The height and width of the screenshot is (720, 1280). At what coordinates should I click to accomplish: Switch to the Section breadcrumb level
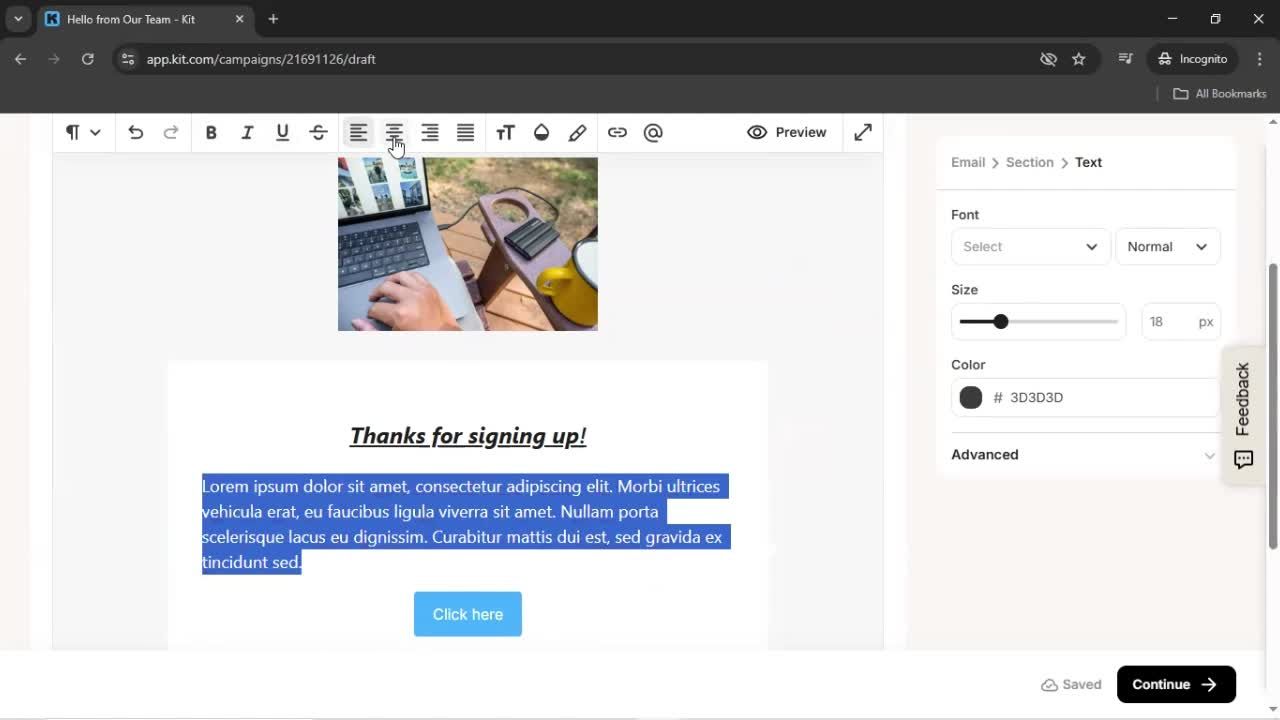[1029, 162]
